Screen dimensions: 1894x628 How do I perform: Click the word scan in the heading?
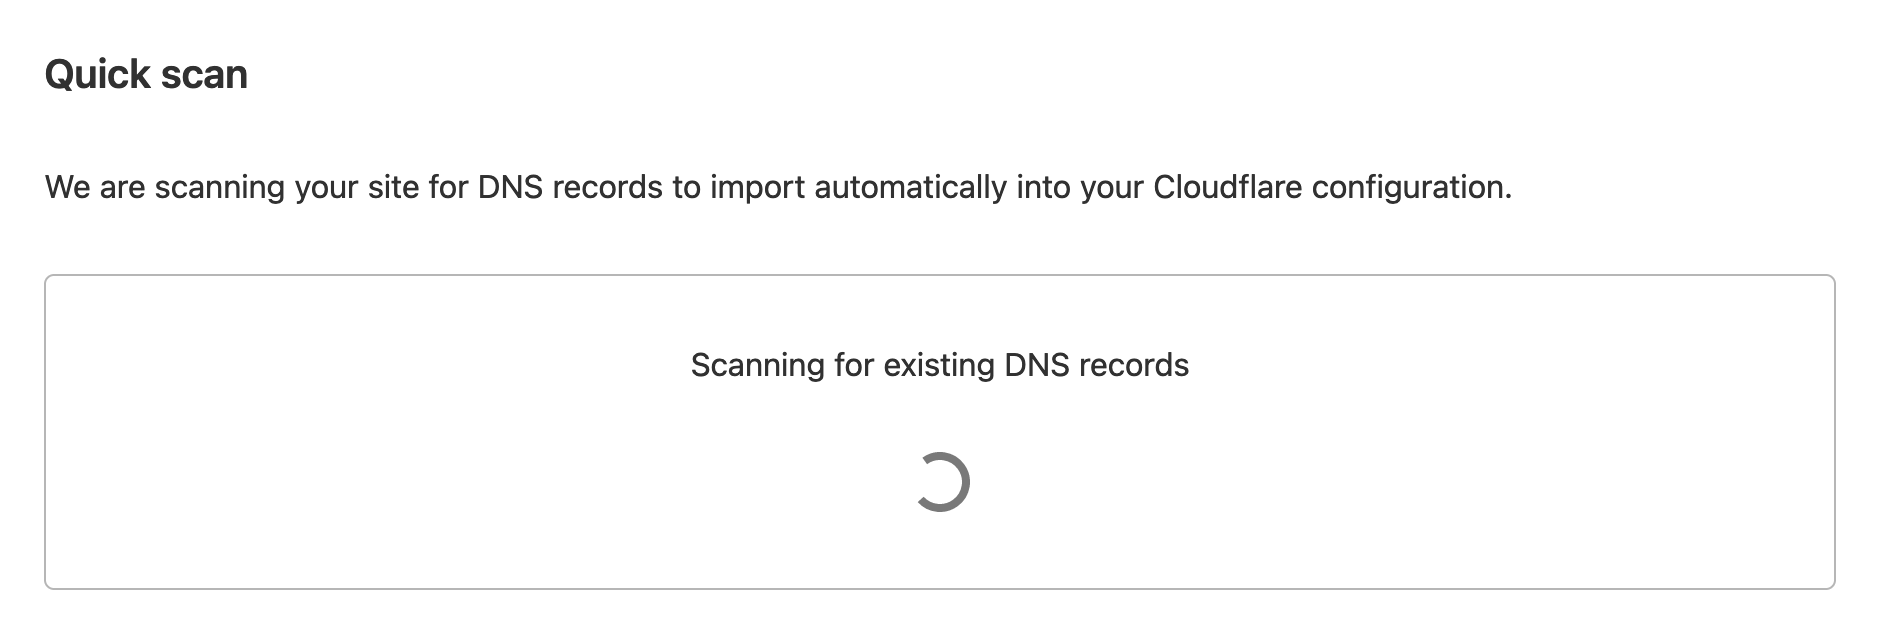click(x=203, y=76)
